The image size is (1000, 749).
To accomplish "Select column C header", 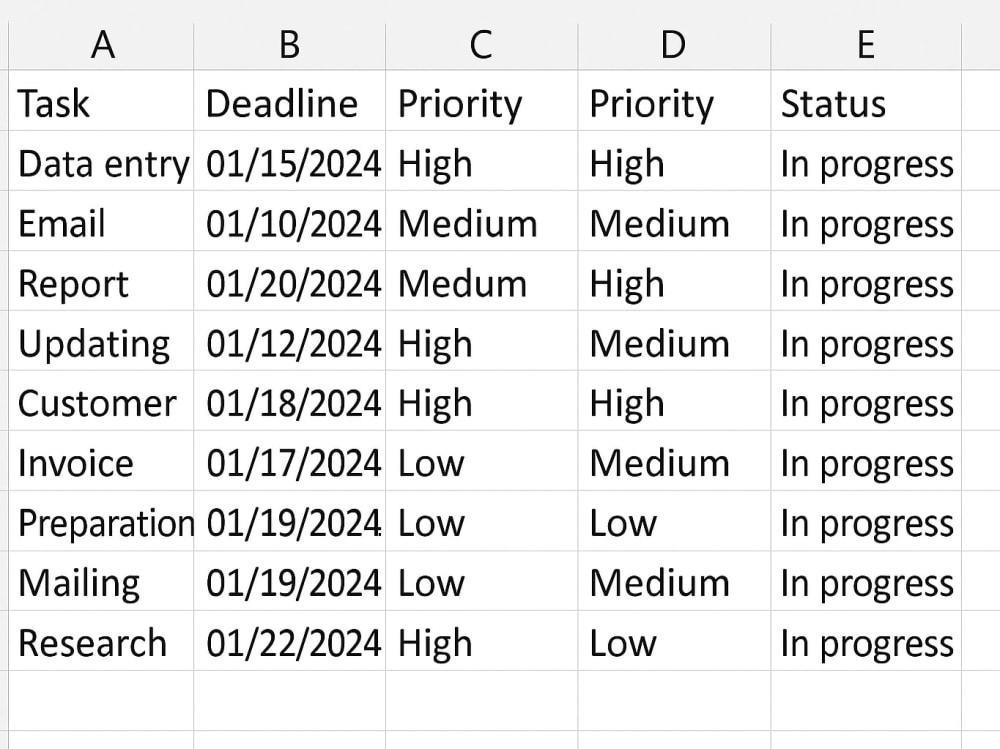I will (482, 46).
